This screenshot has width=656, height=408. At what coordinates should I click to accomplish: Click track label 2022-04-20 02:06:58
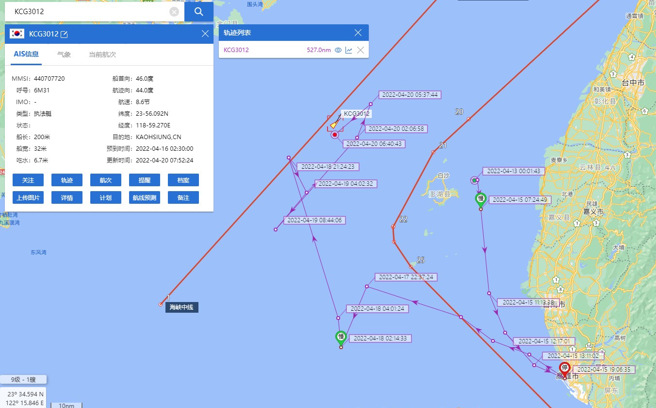(x=396, y=129)
